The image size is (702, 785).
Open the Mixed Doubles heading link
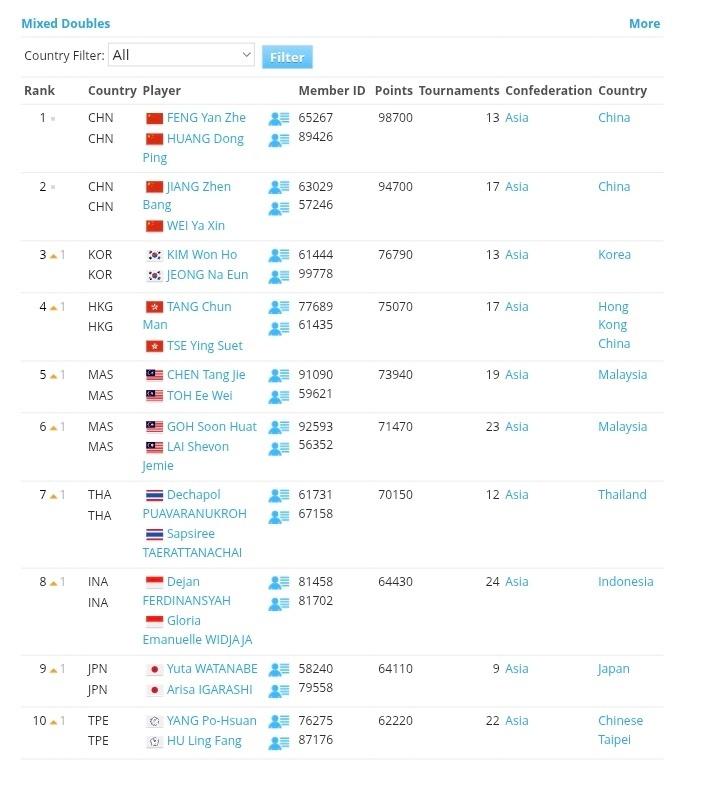pyautogui.click(x=66, y=24)
